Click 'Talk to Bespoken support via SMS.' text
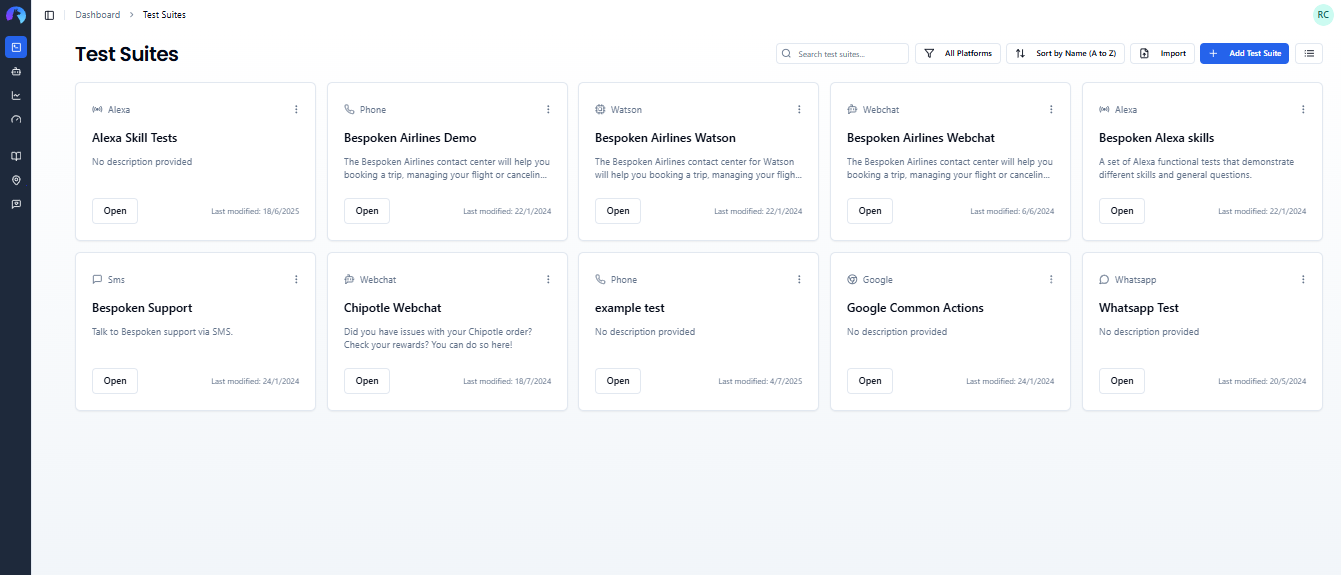The width and height of the screenshot is (1341, 575). pos(162,332)
